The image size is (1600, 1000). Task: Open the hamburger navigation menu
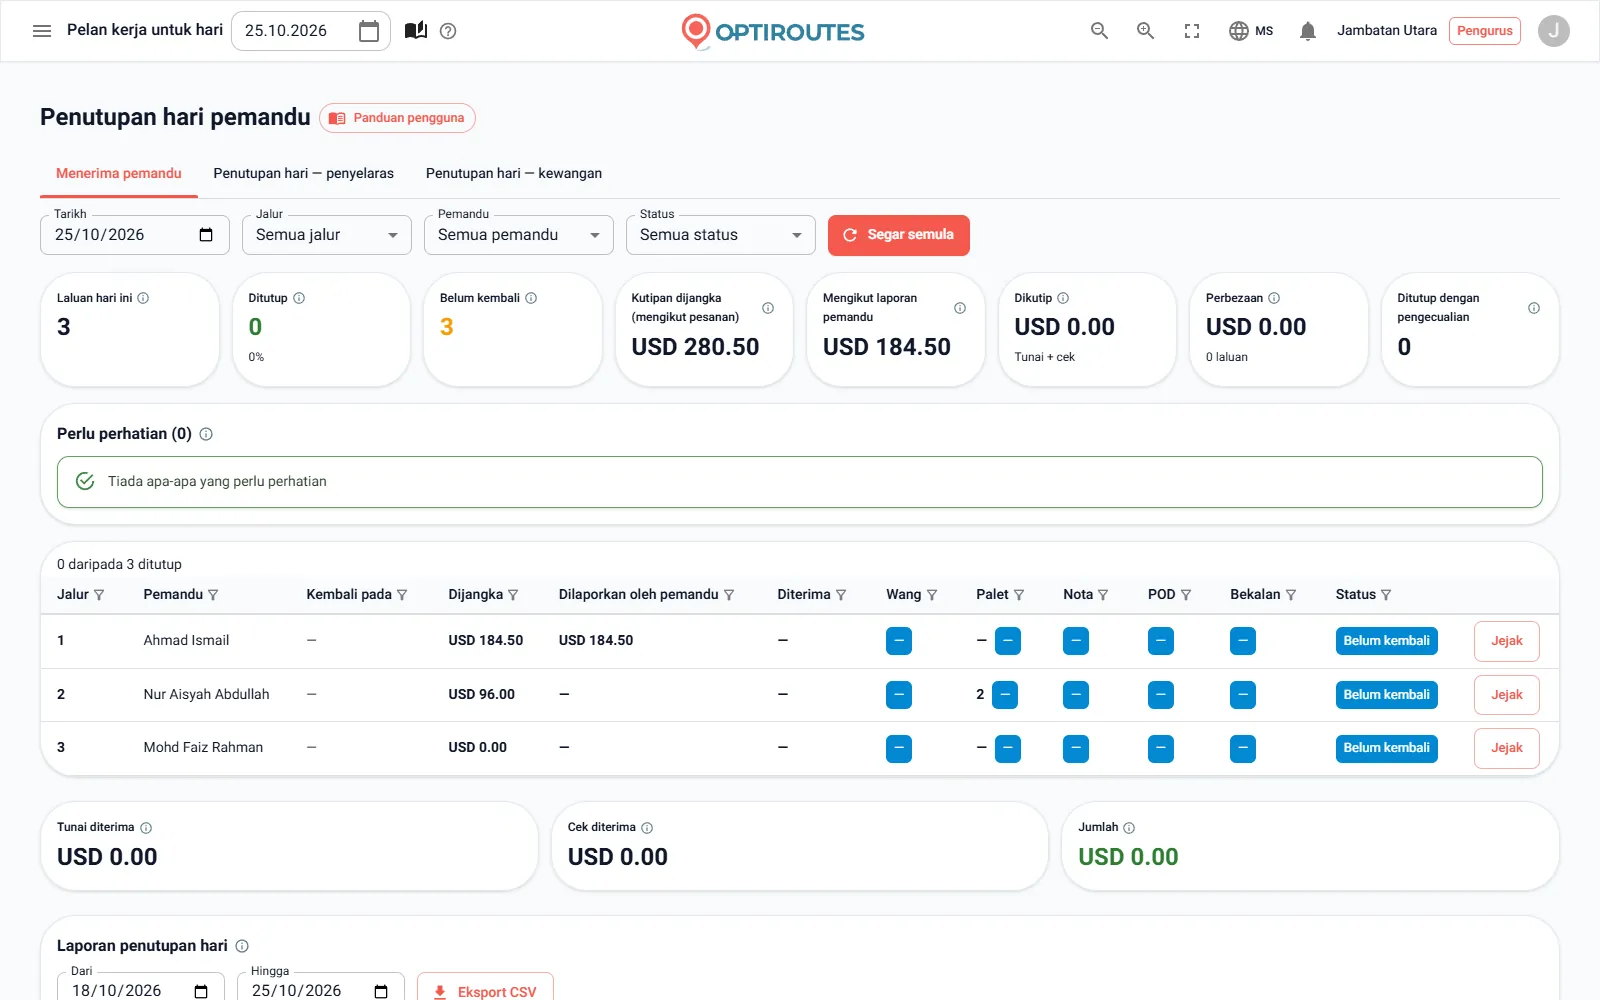42,31
